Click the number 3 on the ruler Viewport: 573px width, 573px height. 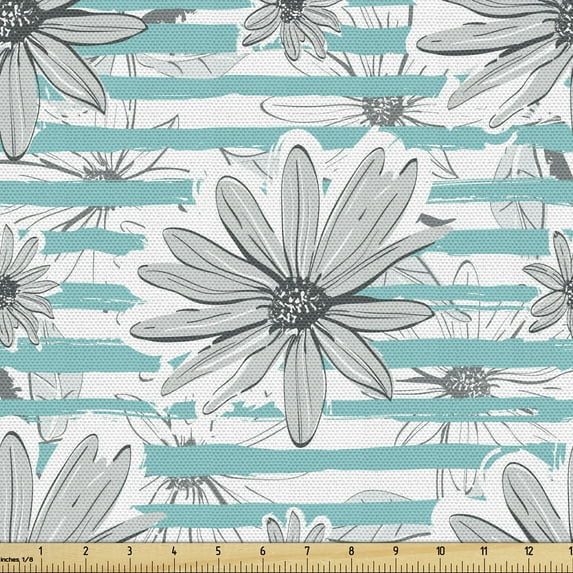click(130, 551)
